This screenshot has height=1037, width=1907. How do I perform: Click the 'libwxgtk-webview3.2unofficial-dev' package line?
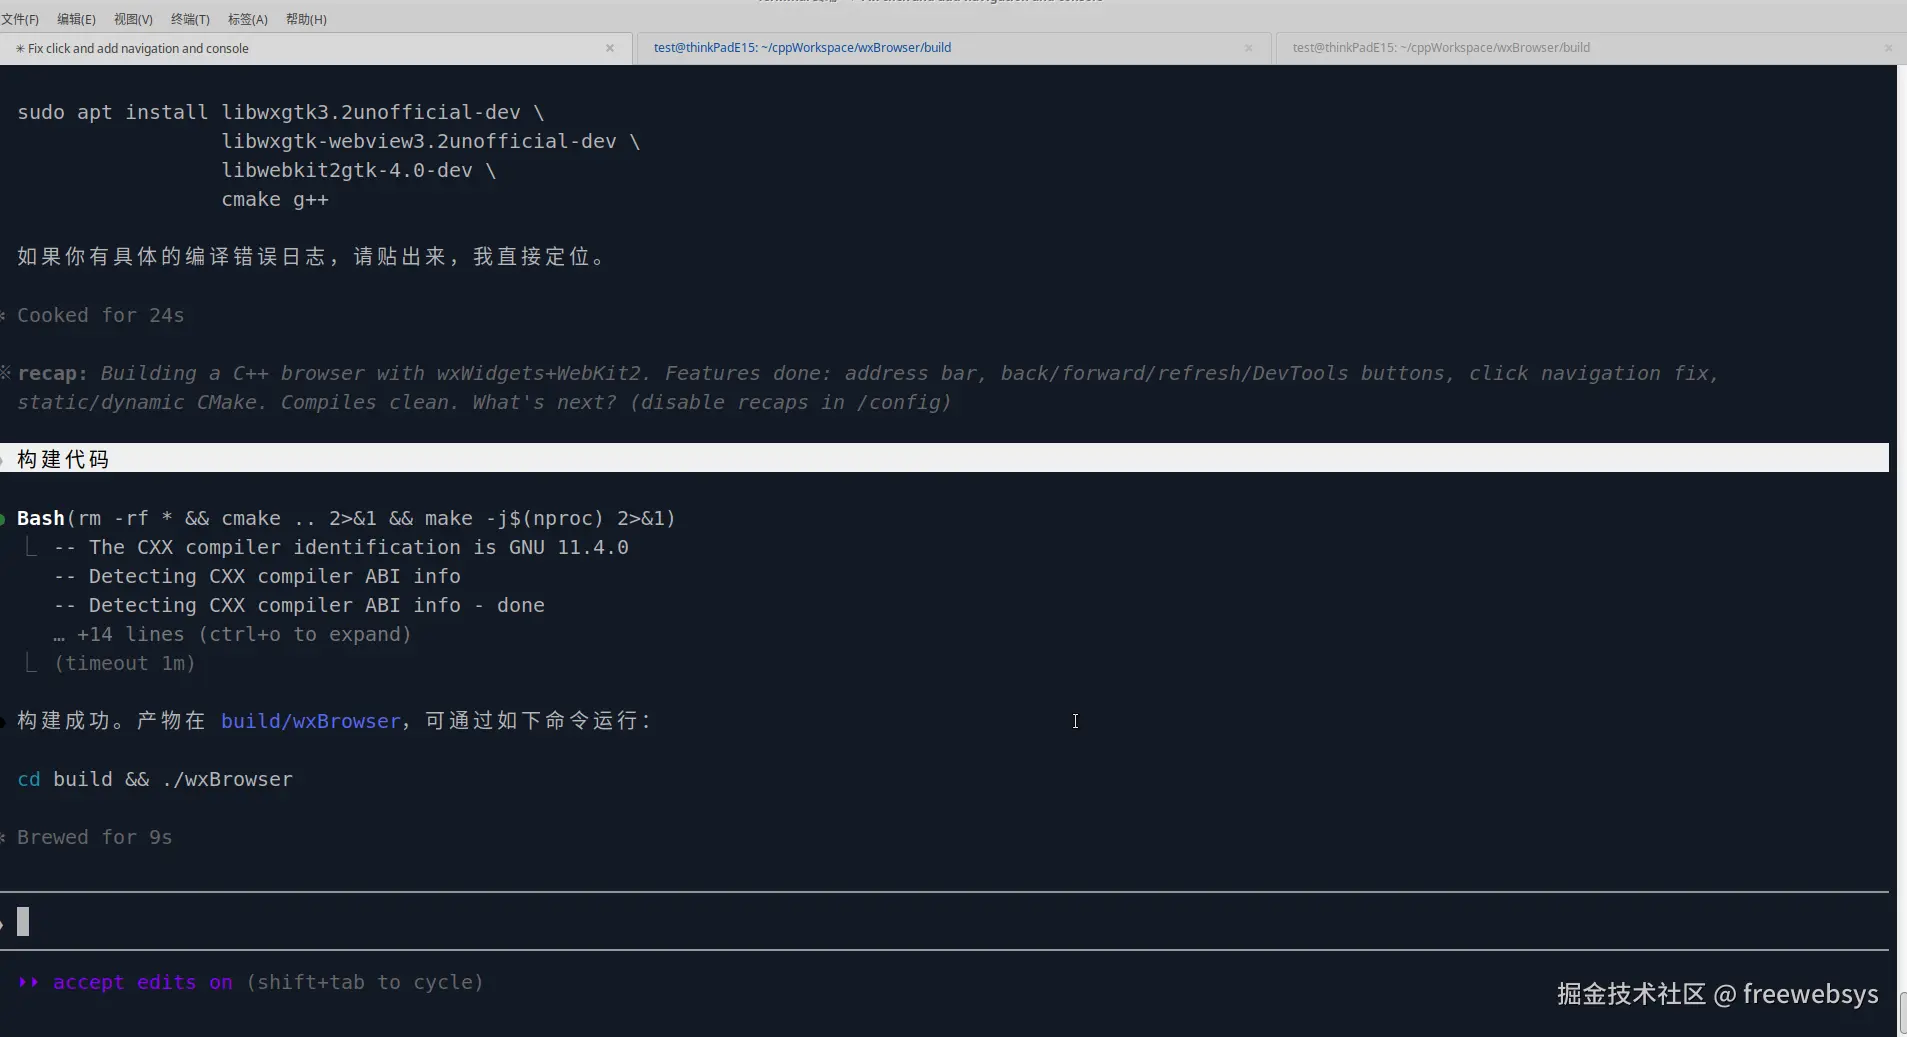pos(431,141)
